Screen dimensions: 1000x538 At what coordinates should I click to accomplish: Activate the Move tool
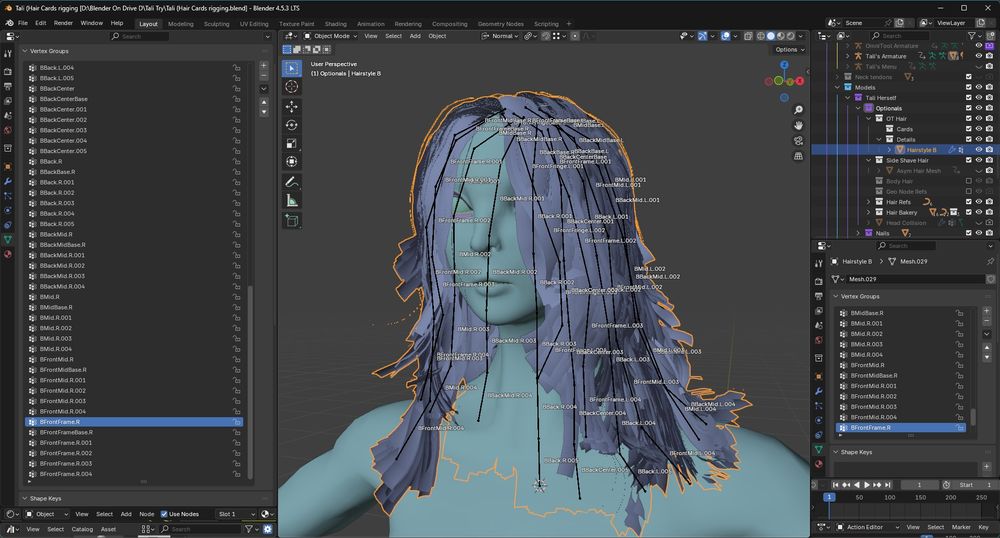(x=291, y=106)
